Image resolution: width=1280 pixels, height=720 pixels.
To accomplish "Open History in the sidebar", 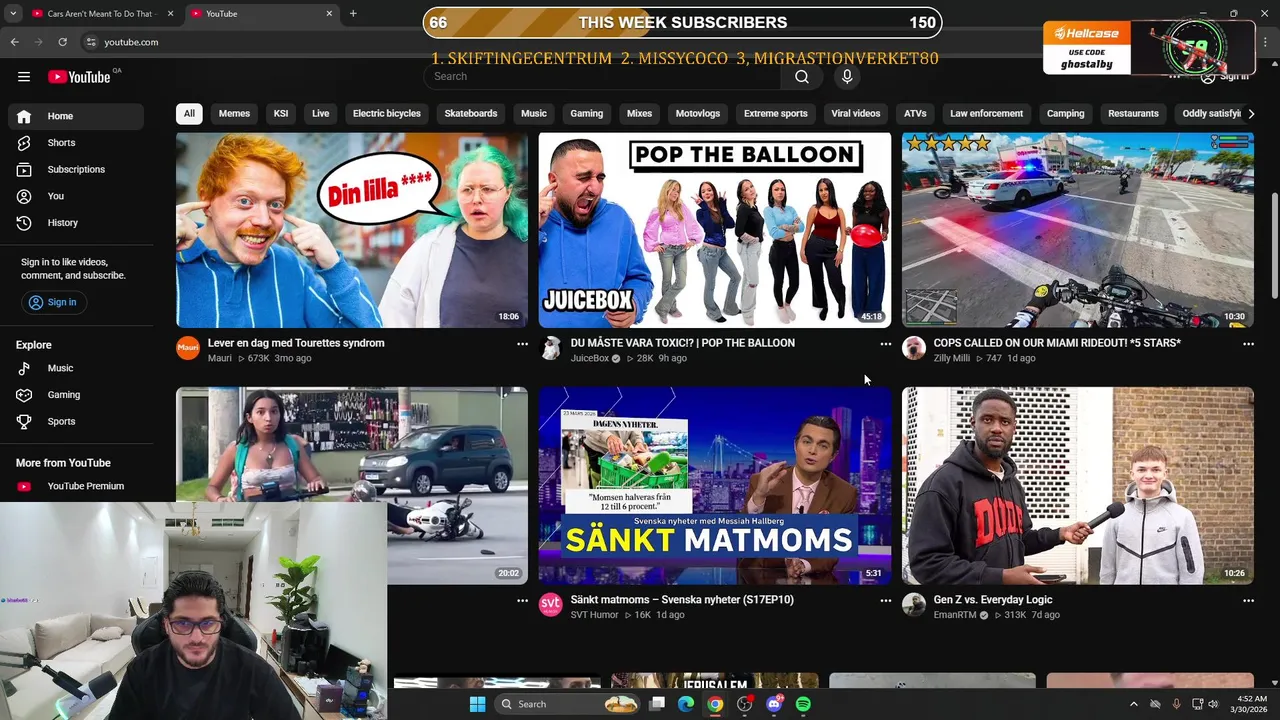I will click(x=76, y=223).
